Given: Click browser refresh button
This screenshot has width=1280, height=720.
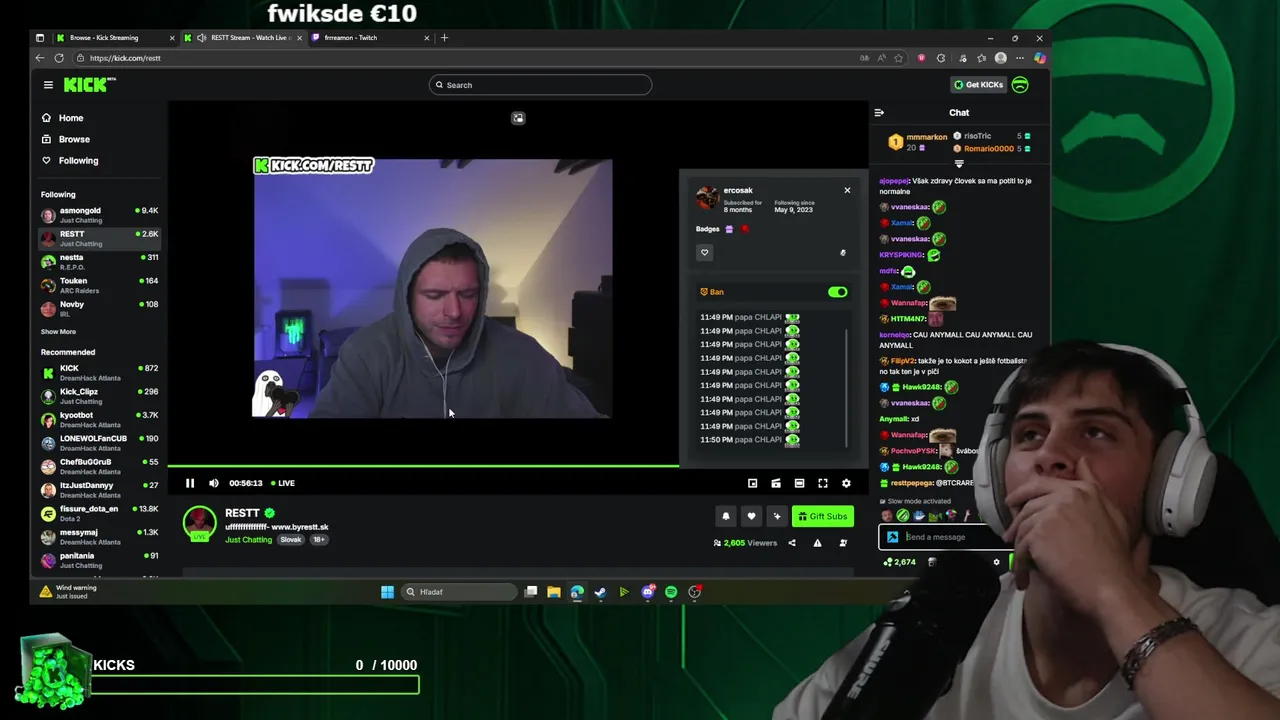Looking at the screenshot, I should 59,58.
